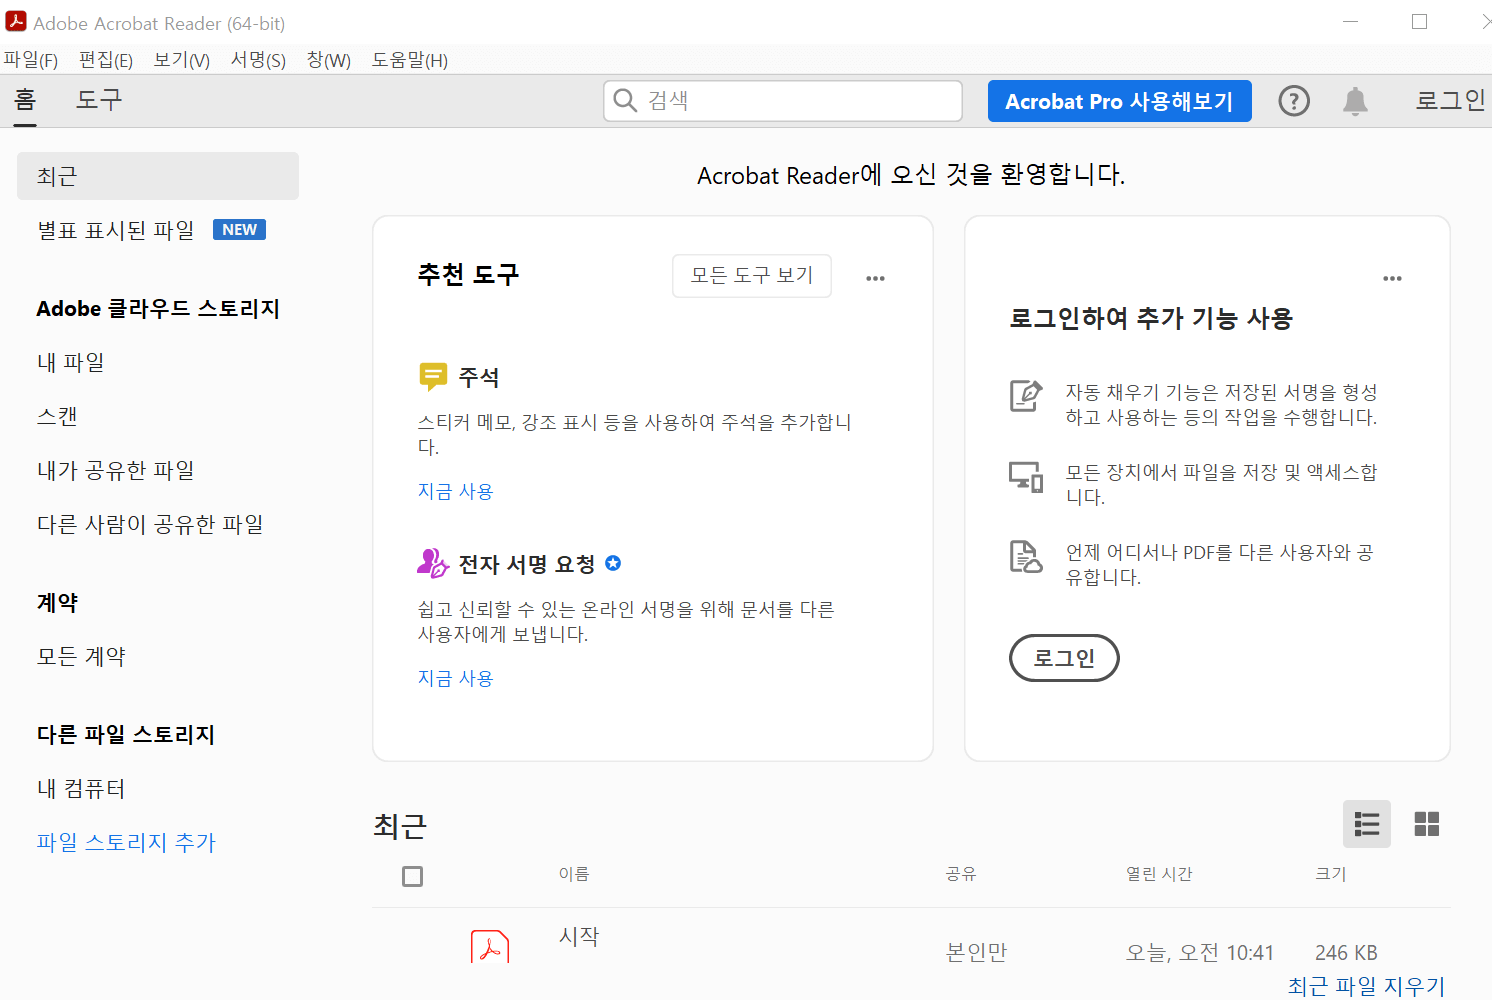The height and width of the screenshot is (1000, 1492).
Task: Switch to the 도구 tab
Action: 99,100
